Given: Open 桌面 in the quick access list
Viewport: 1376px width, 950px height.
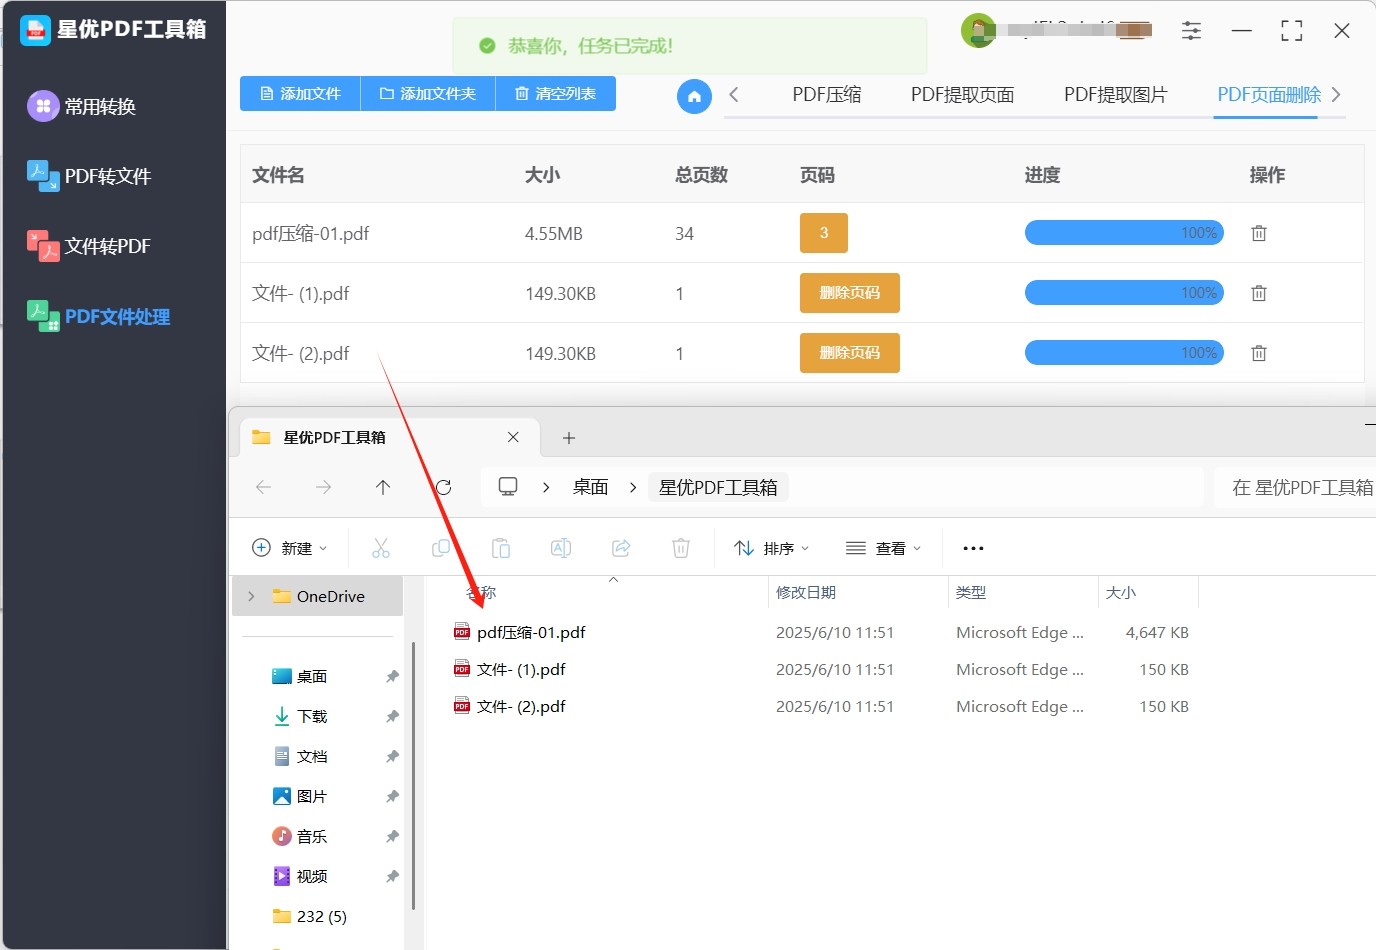Looking at the screenshot, I should pos(312,676).
